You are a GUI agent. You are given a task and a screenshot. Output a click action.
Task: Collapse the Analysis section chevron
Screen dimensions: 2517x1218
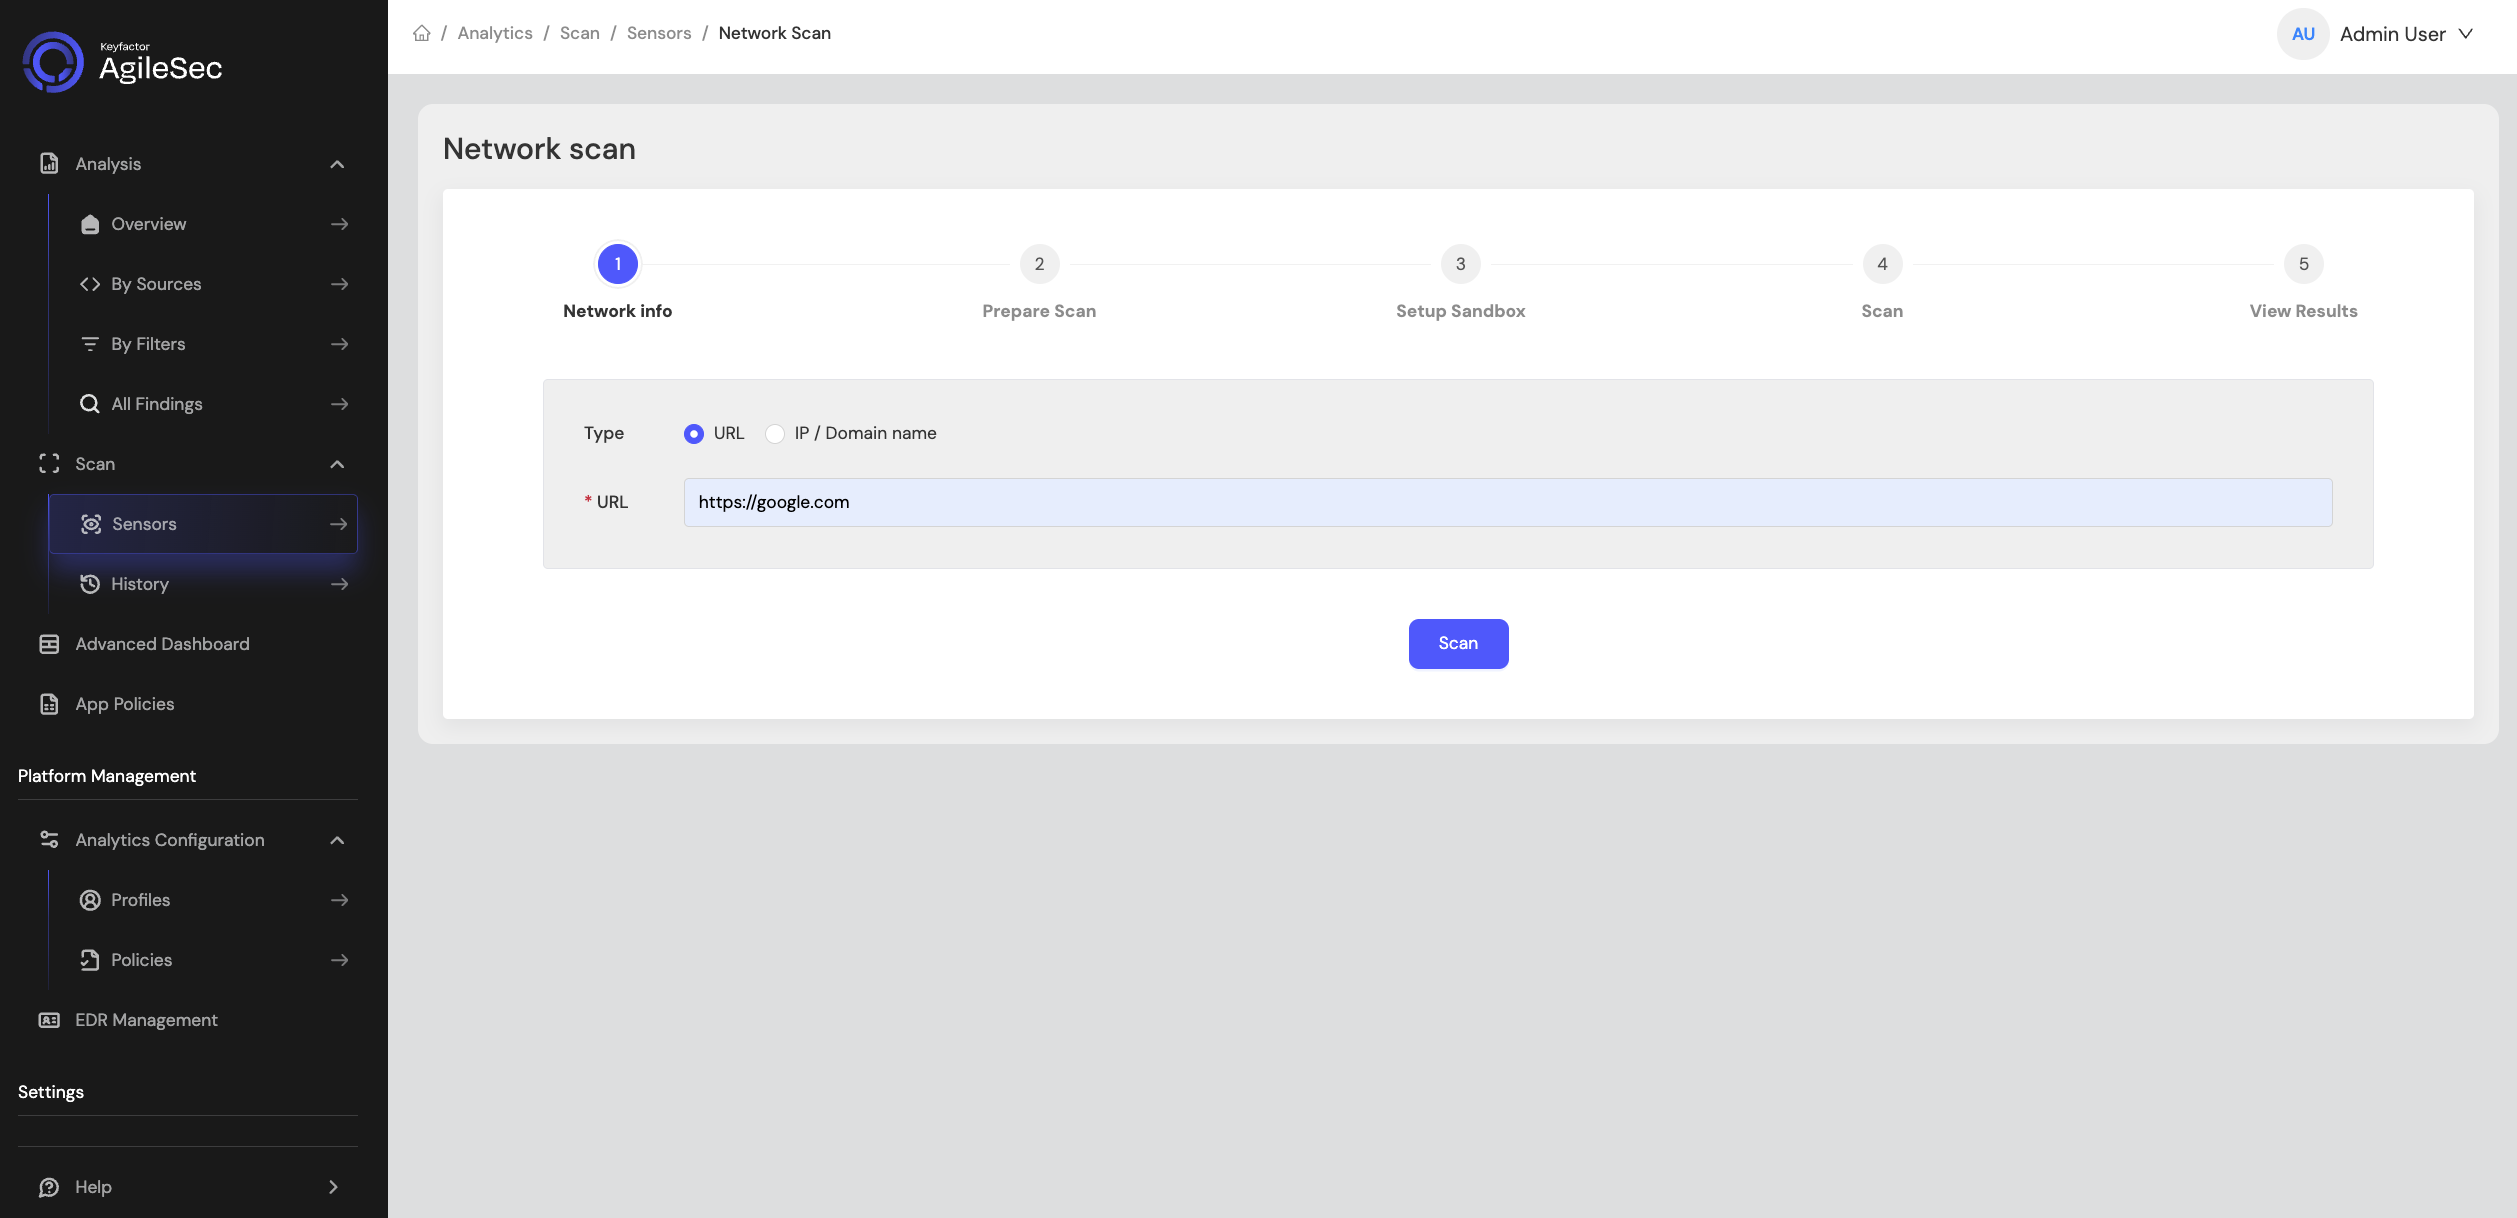[x=337, y=164]
